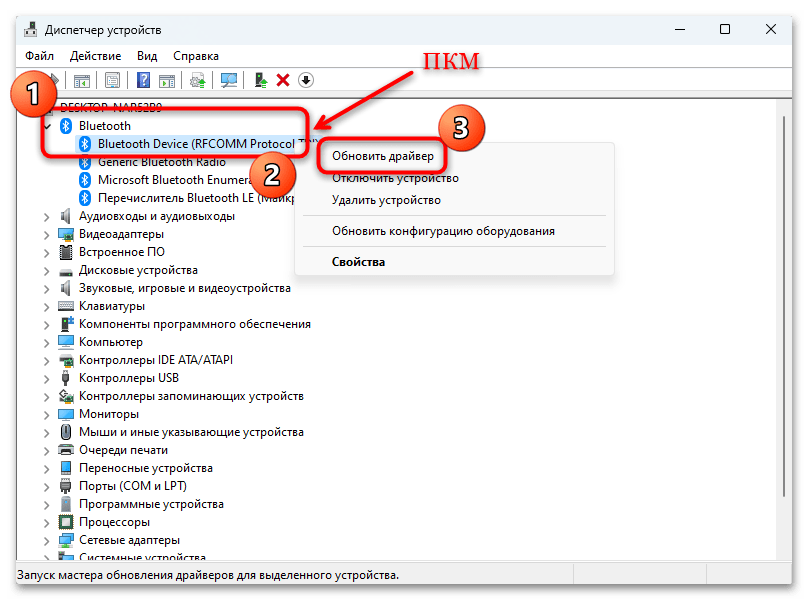Click the monitor icon of Компьютер
Image resolution: width=808 pixels, height=600 pixels.
66,342
